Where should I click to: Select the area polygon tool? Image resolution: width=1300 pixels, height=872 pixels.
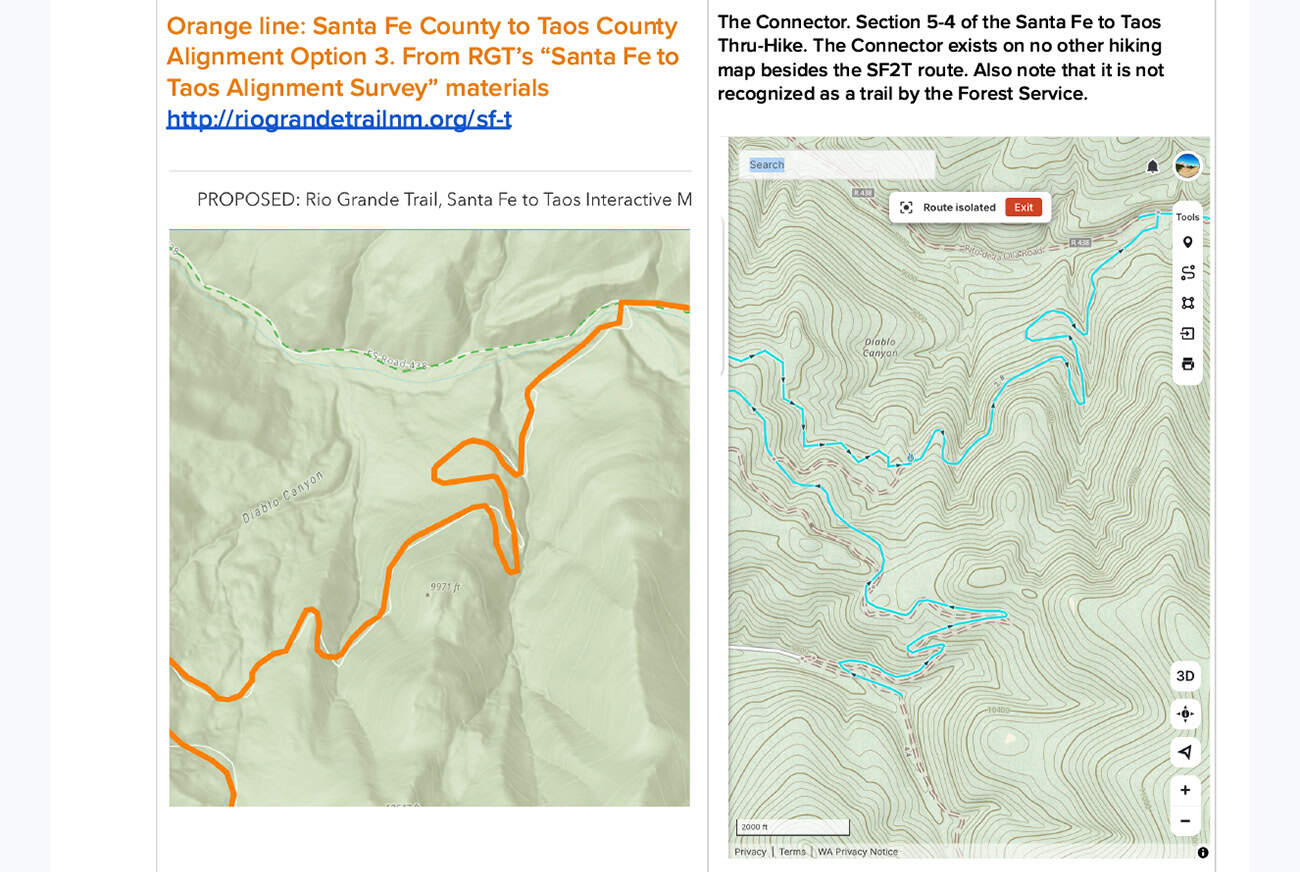1187,303
